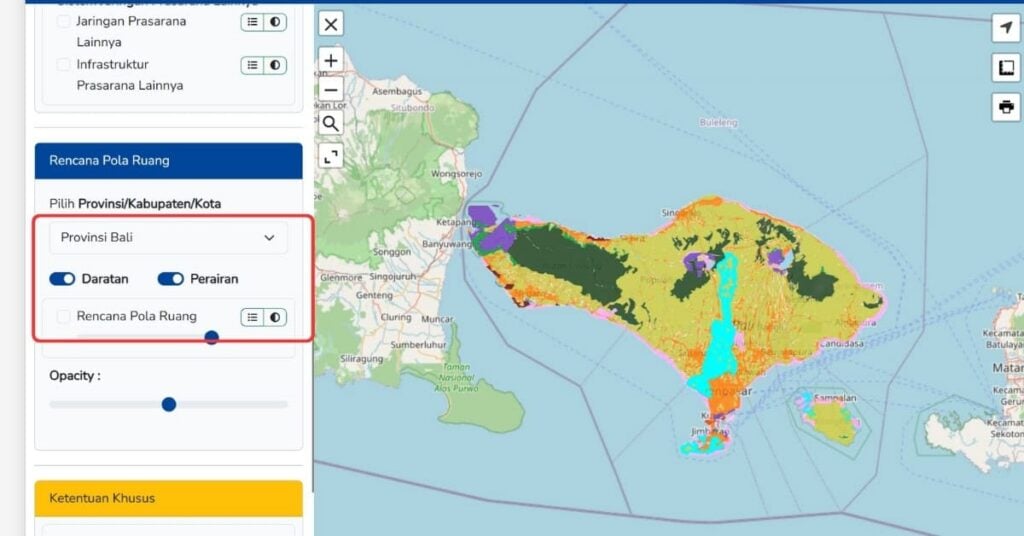
Task: Click the Asembagus label on the map
Action: 397,91
